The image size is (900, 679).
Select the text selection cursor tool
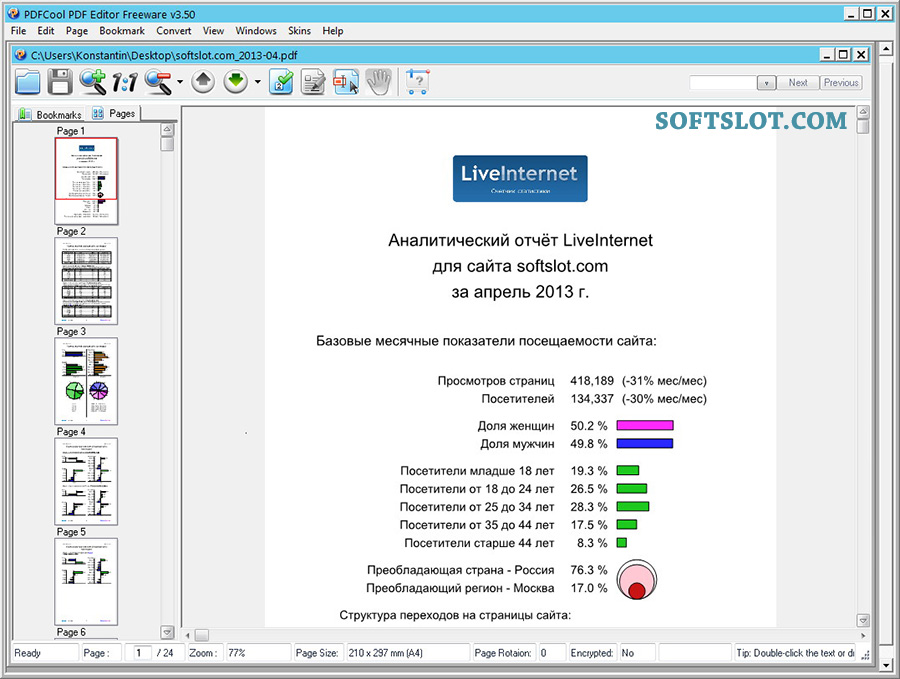[346, 82]
